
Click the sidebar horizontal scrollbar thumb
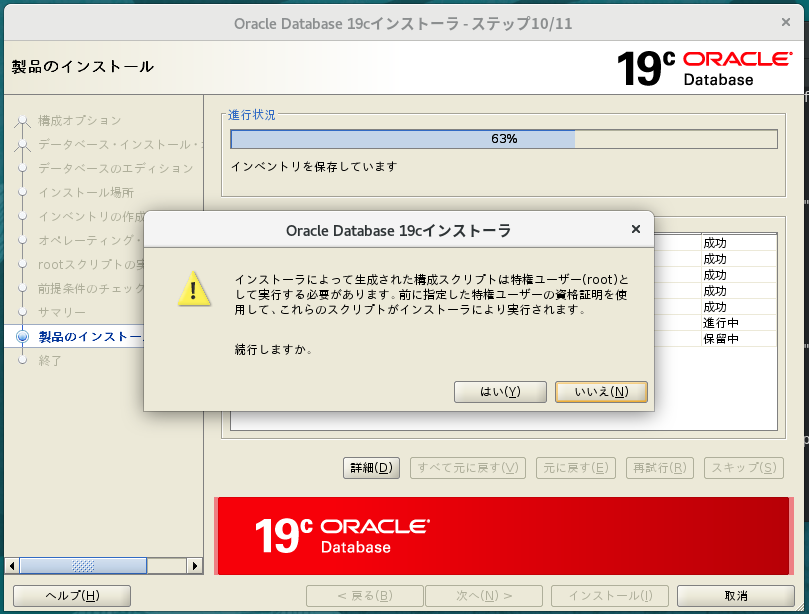pos(83,565)
